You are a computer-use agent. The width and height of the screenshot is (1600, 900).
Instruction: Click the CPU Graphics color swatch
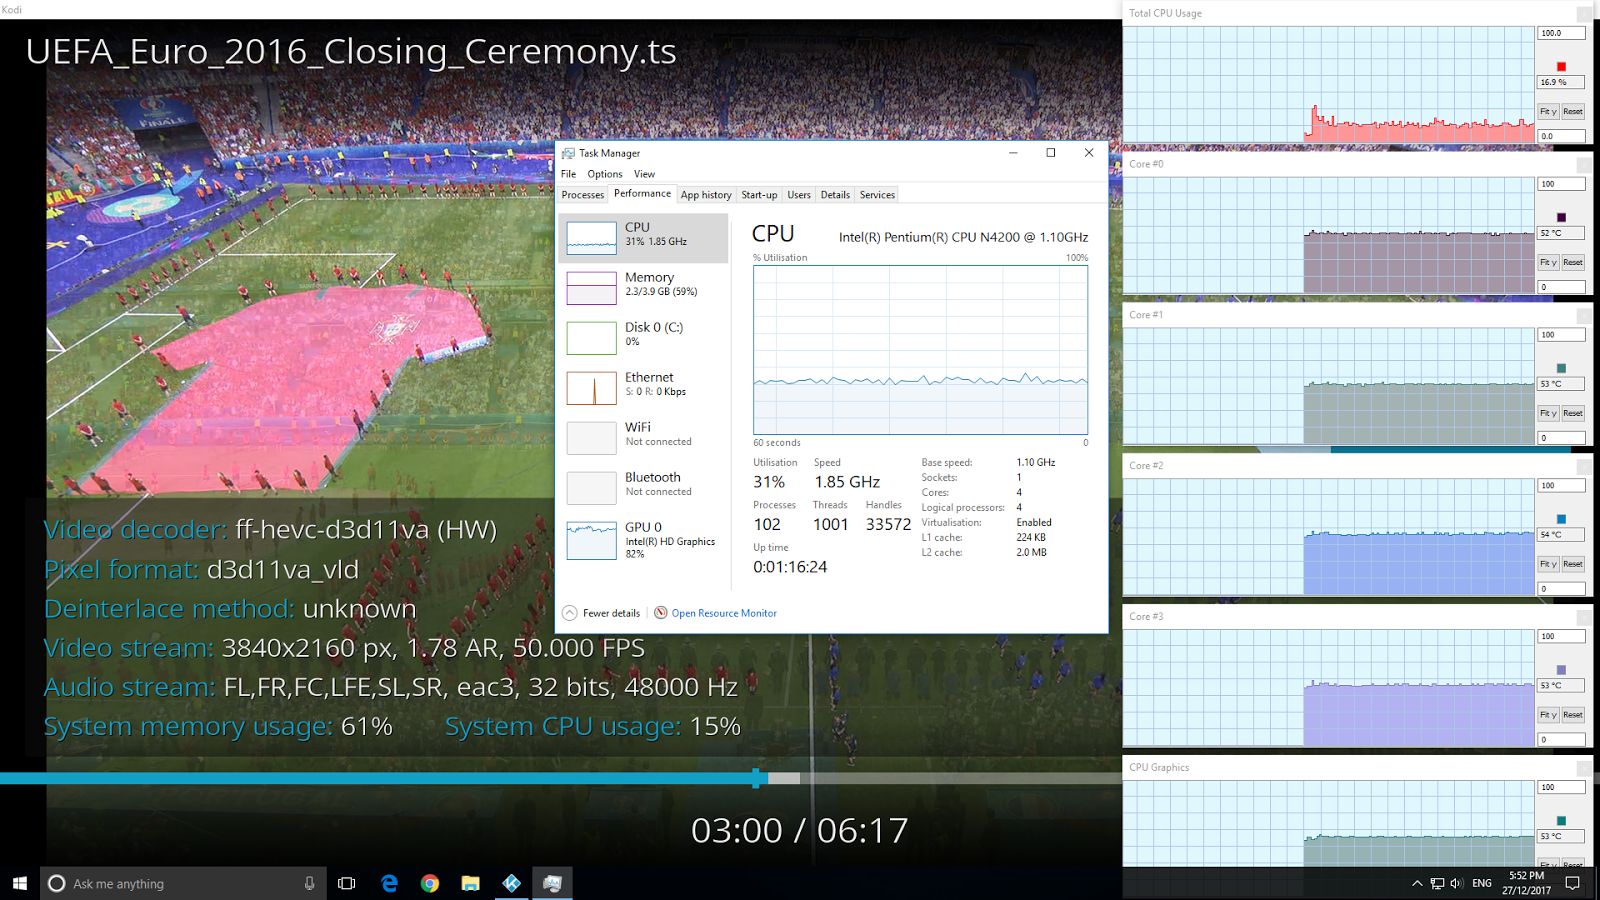pos(1561,822)
